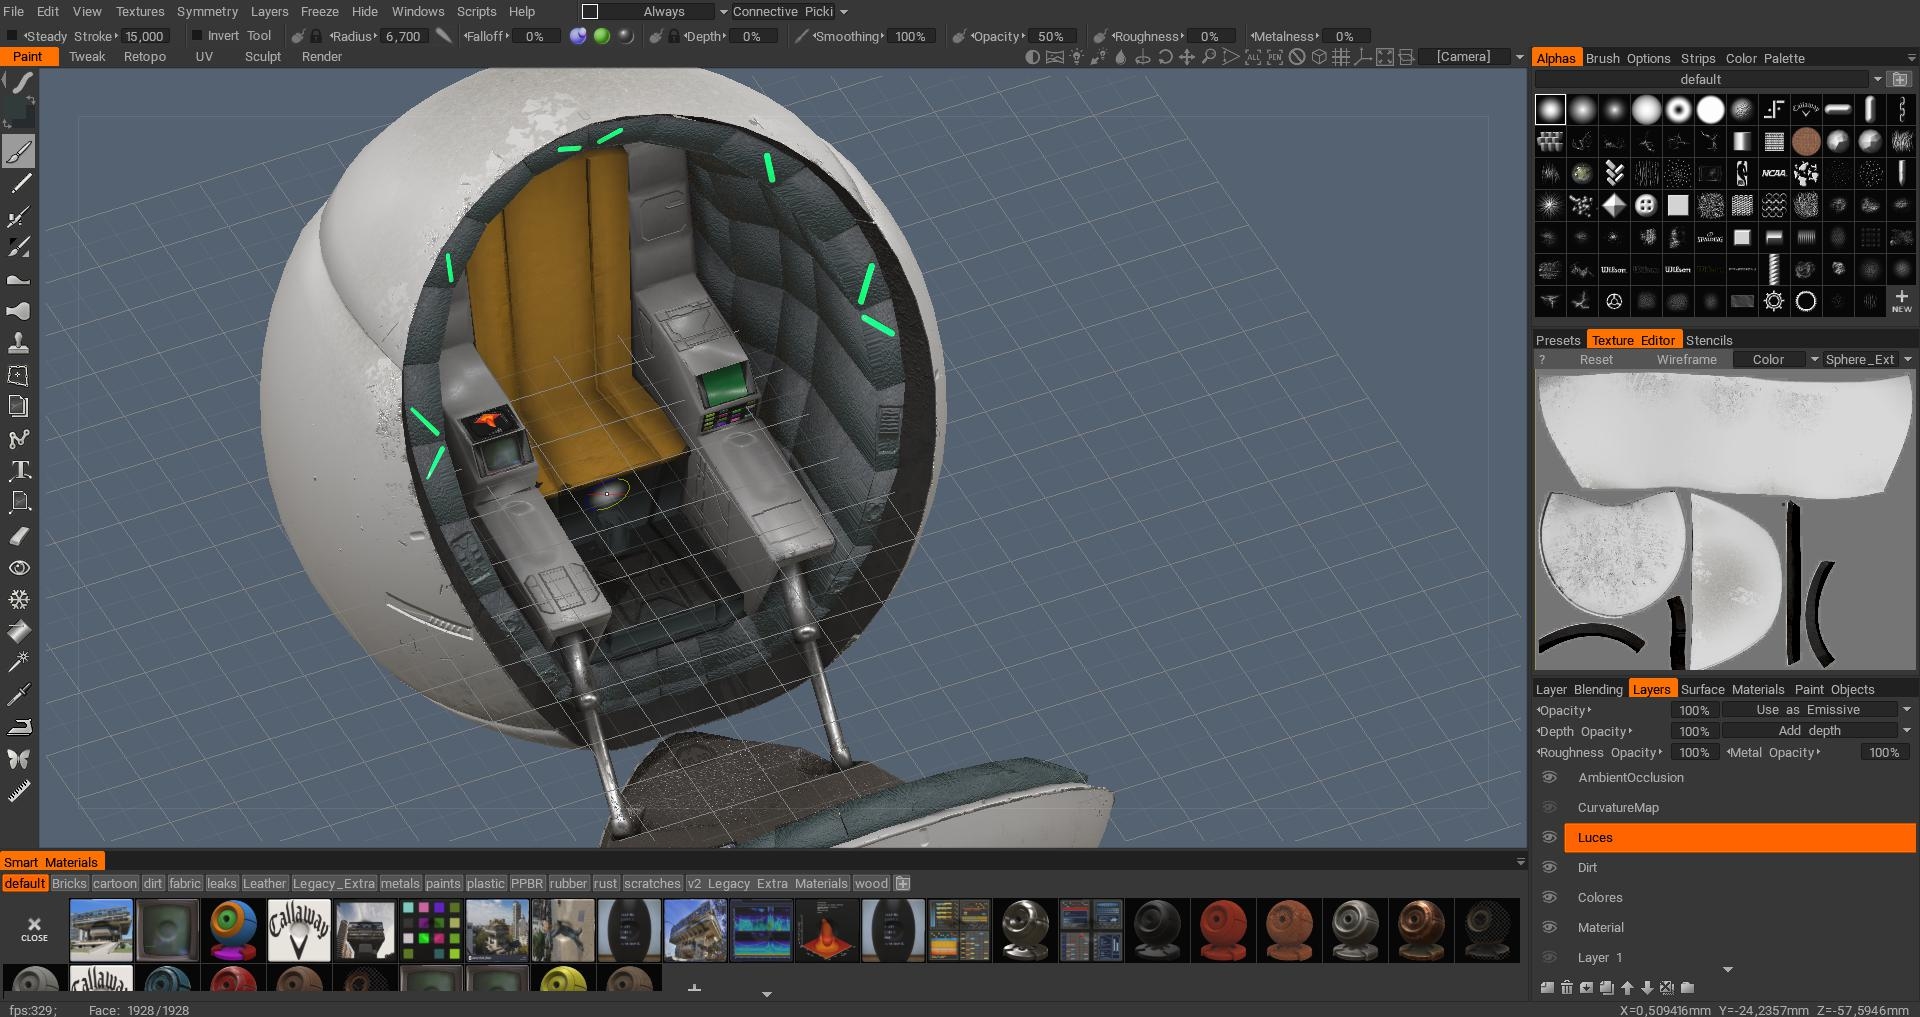Choose the Freeze snowflake tool

[19, 600]
